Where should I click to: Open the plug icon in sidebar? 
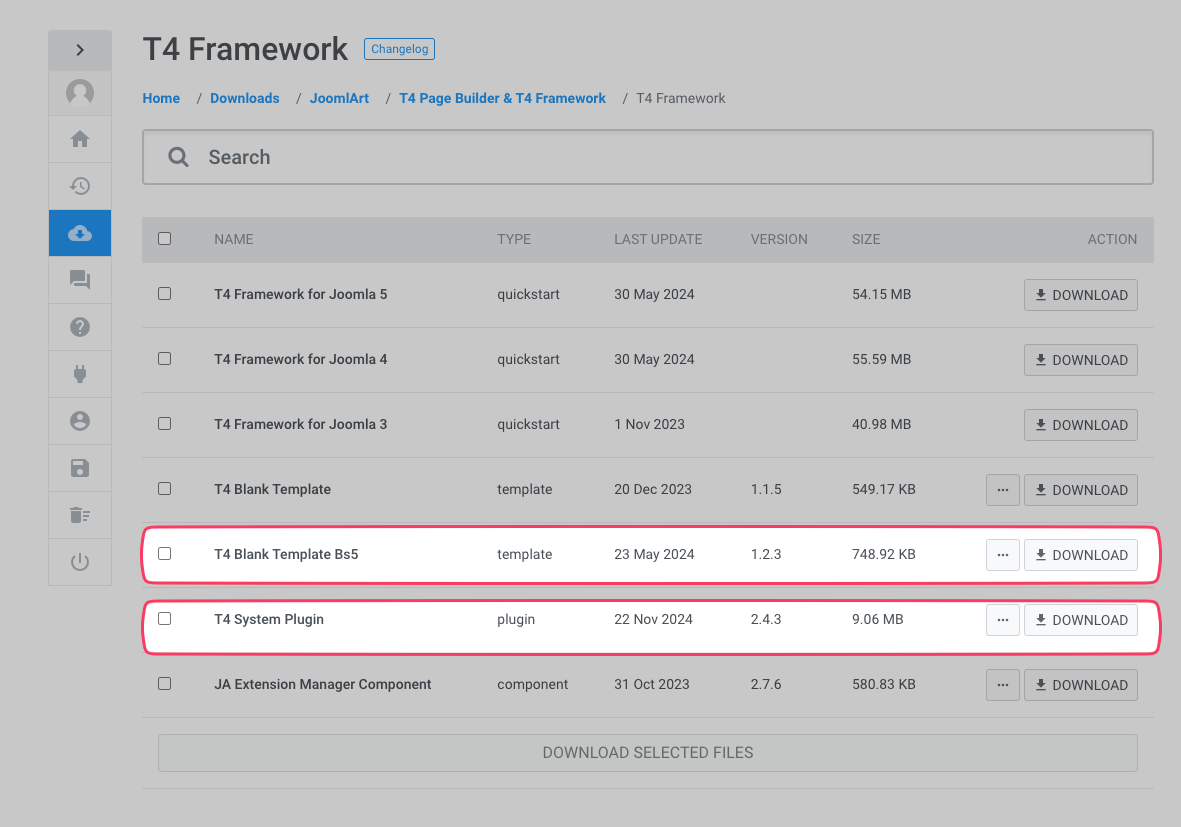pyautogui.click(x=80, y=374)
